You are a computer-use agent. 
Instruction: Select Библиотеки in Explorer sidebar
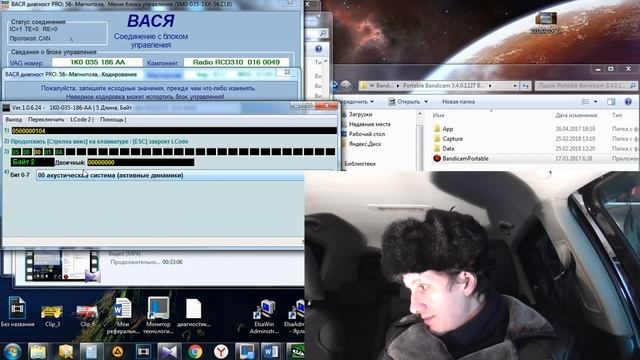coord(359,163)
